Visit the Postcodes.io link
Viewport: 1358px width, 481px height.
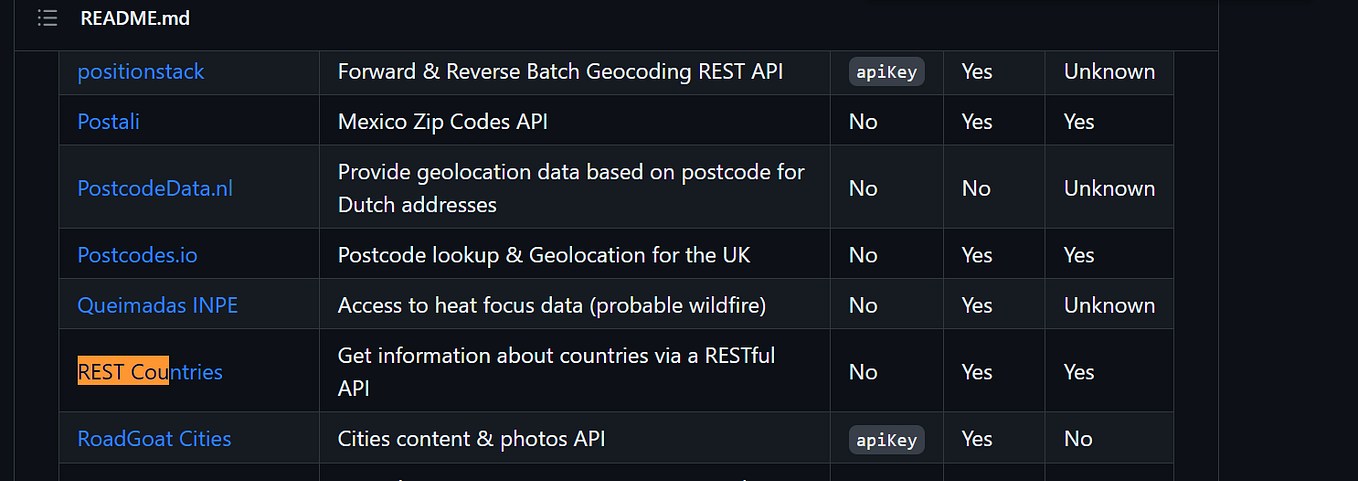[138, 255]
